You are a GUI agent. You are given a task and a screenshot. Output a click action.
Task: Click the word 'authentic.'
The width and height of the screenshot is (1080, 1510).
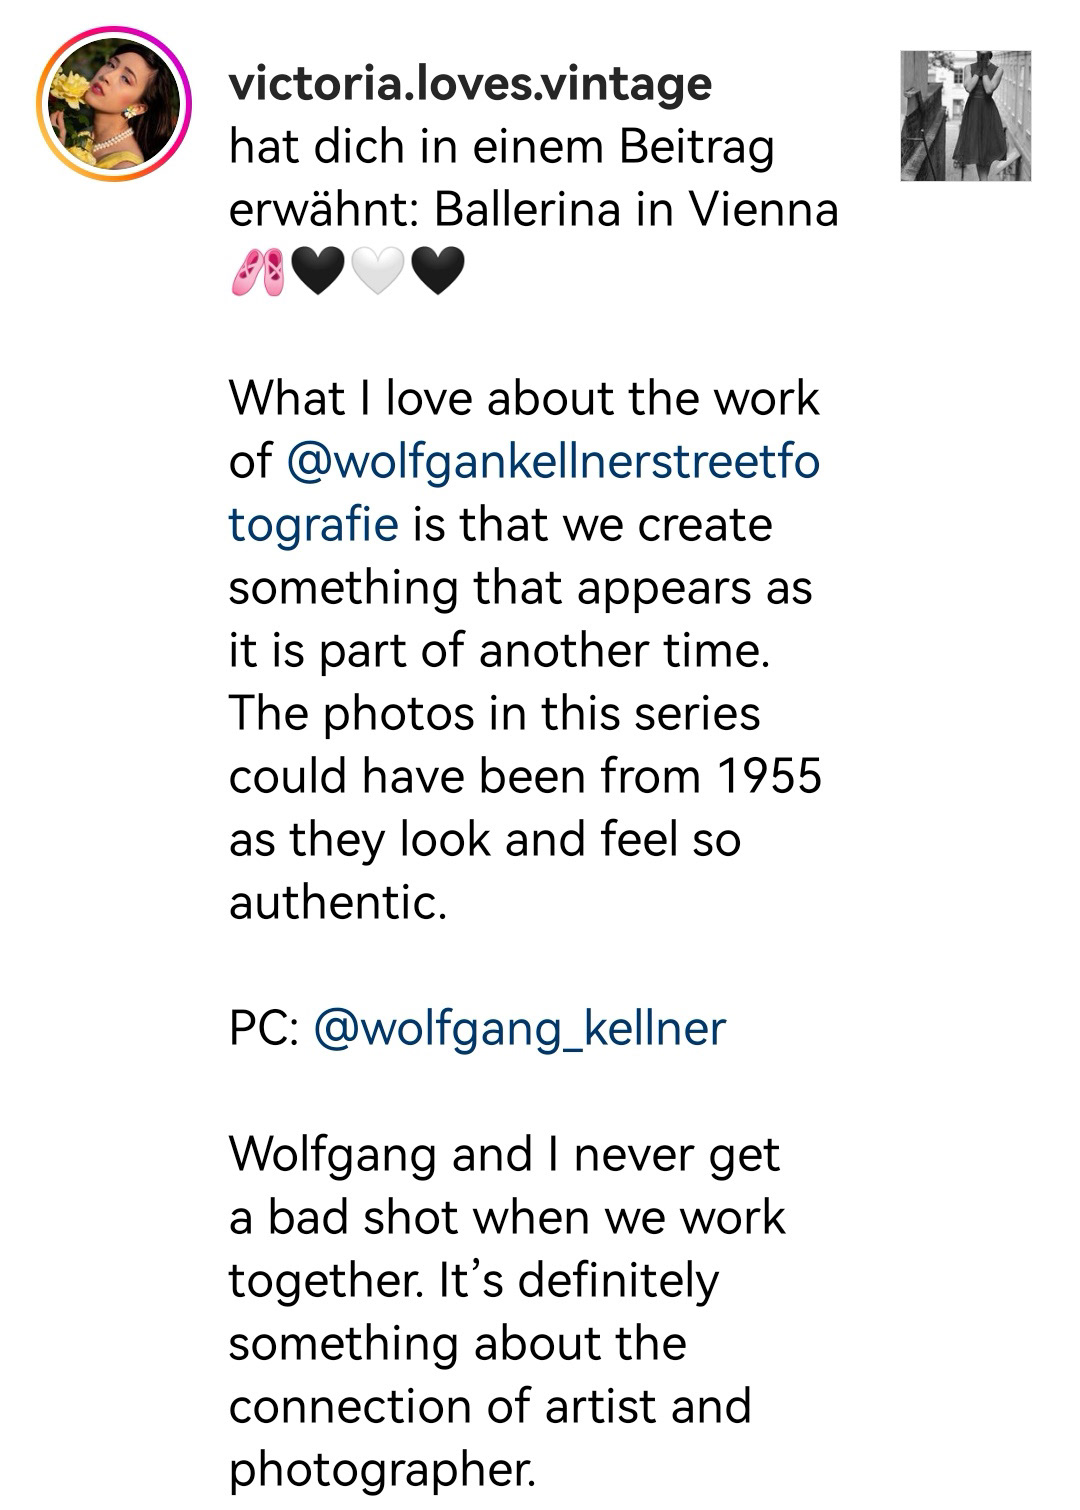pyautogui.click(x=337, y=902)
